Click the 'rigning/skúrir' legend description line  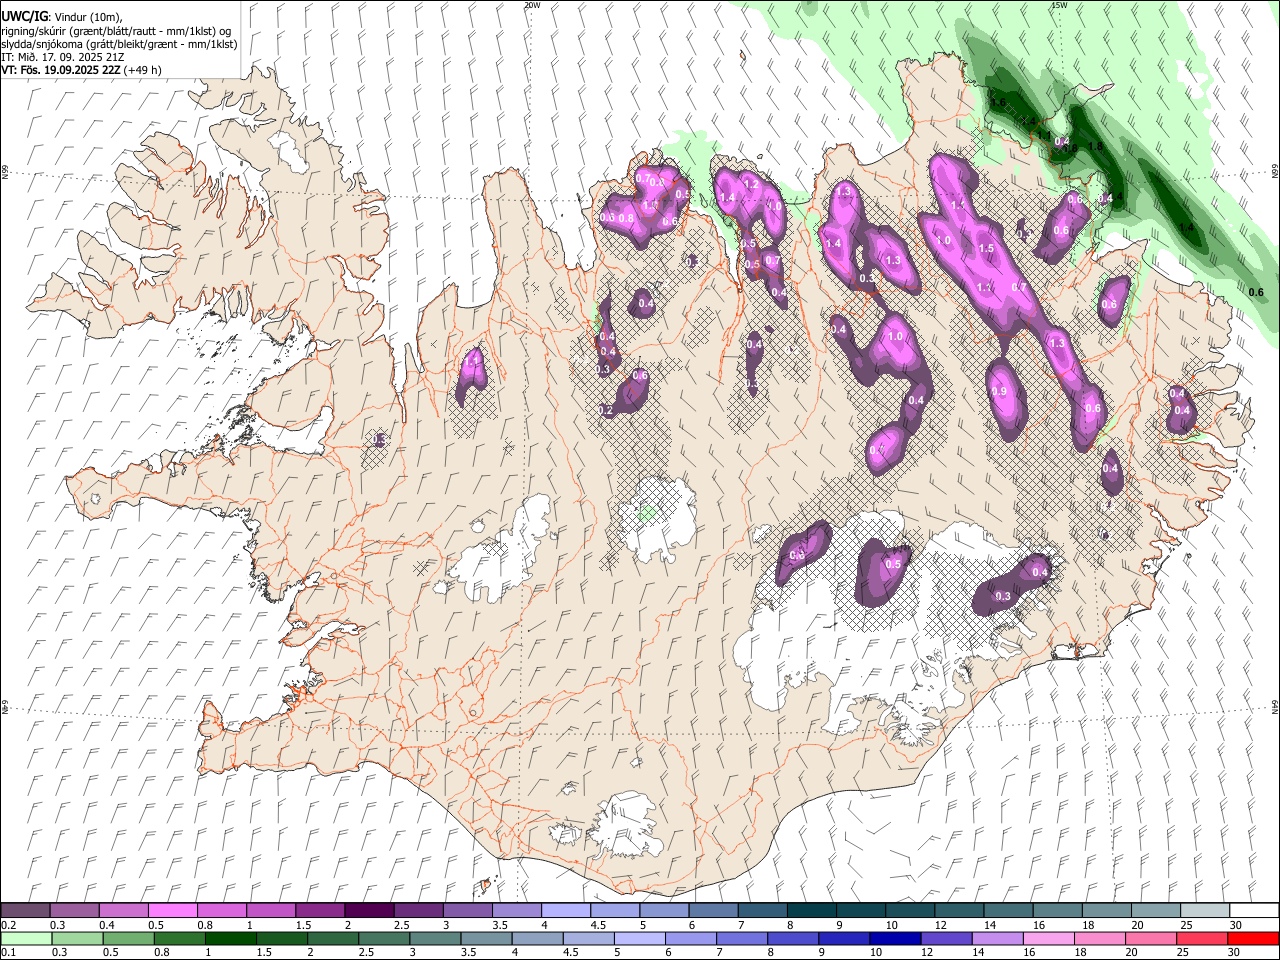[115, 31]
